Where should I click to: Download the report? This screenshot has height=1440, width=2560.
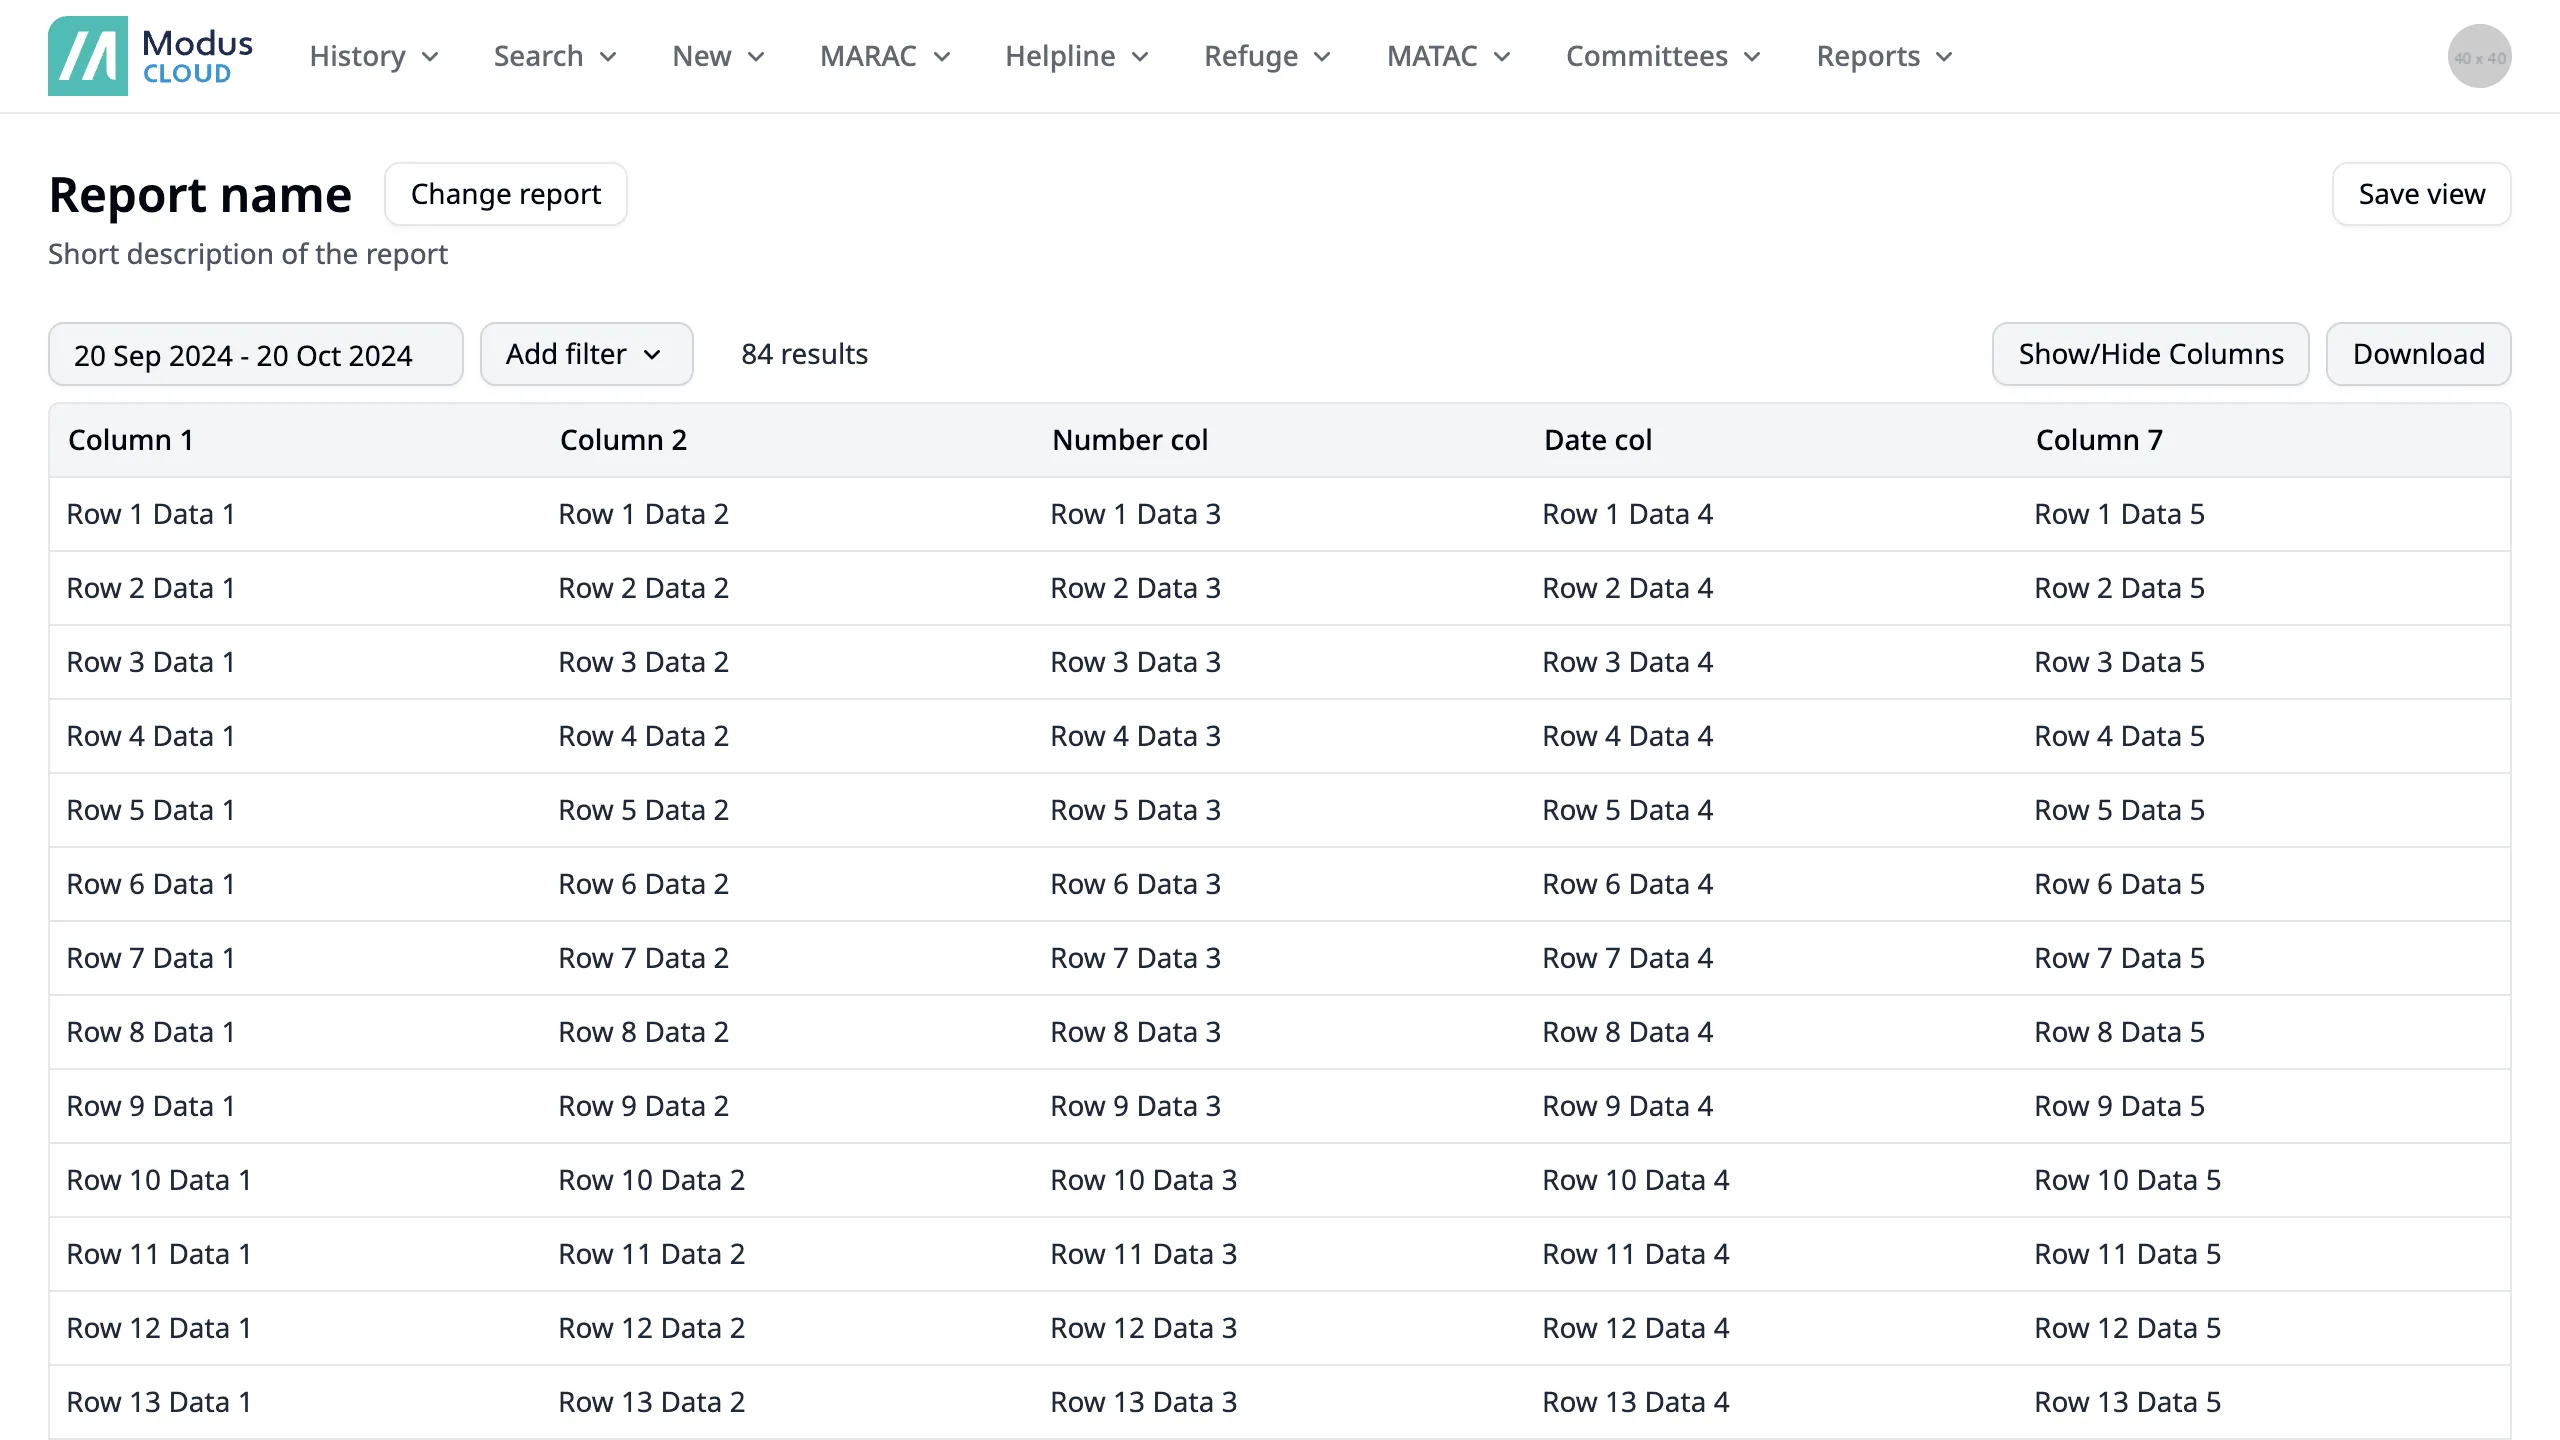point(2417,354)
